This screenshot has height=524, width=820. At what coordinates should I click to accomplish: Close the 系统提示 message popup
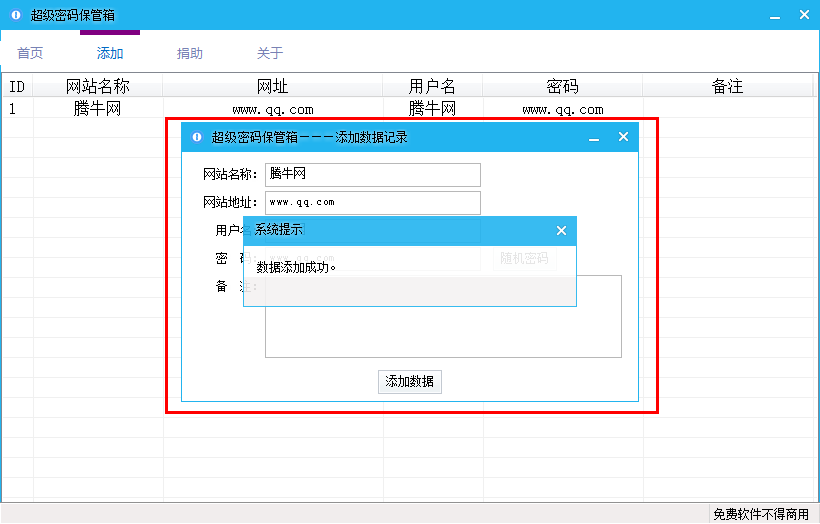pos(561,231)
